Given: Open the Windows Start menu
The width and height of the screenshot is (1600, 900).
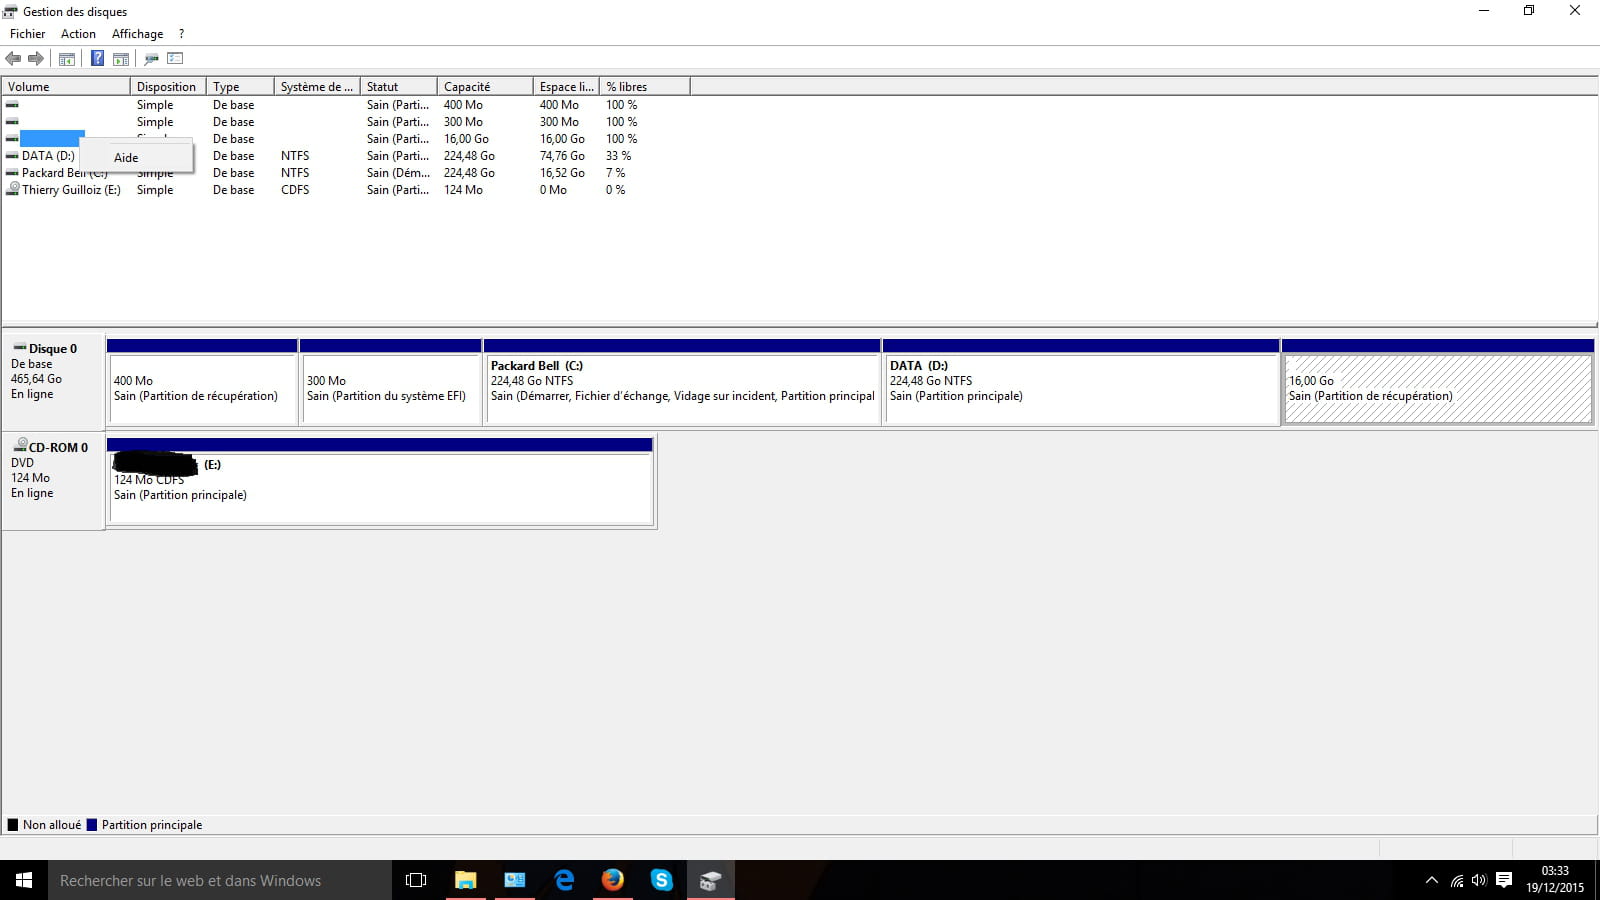Looking at the screenshot, I should [x=24, y=880].
